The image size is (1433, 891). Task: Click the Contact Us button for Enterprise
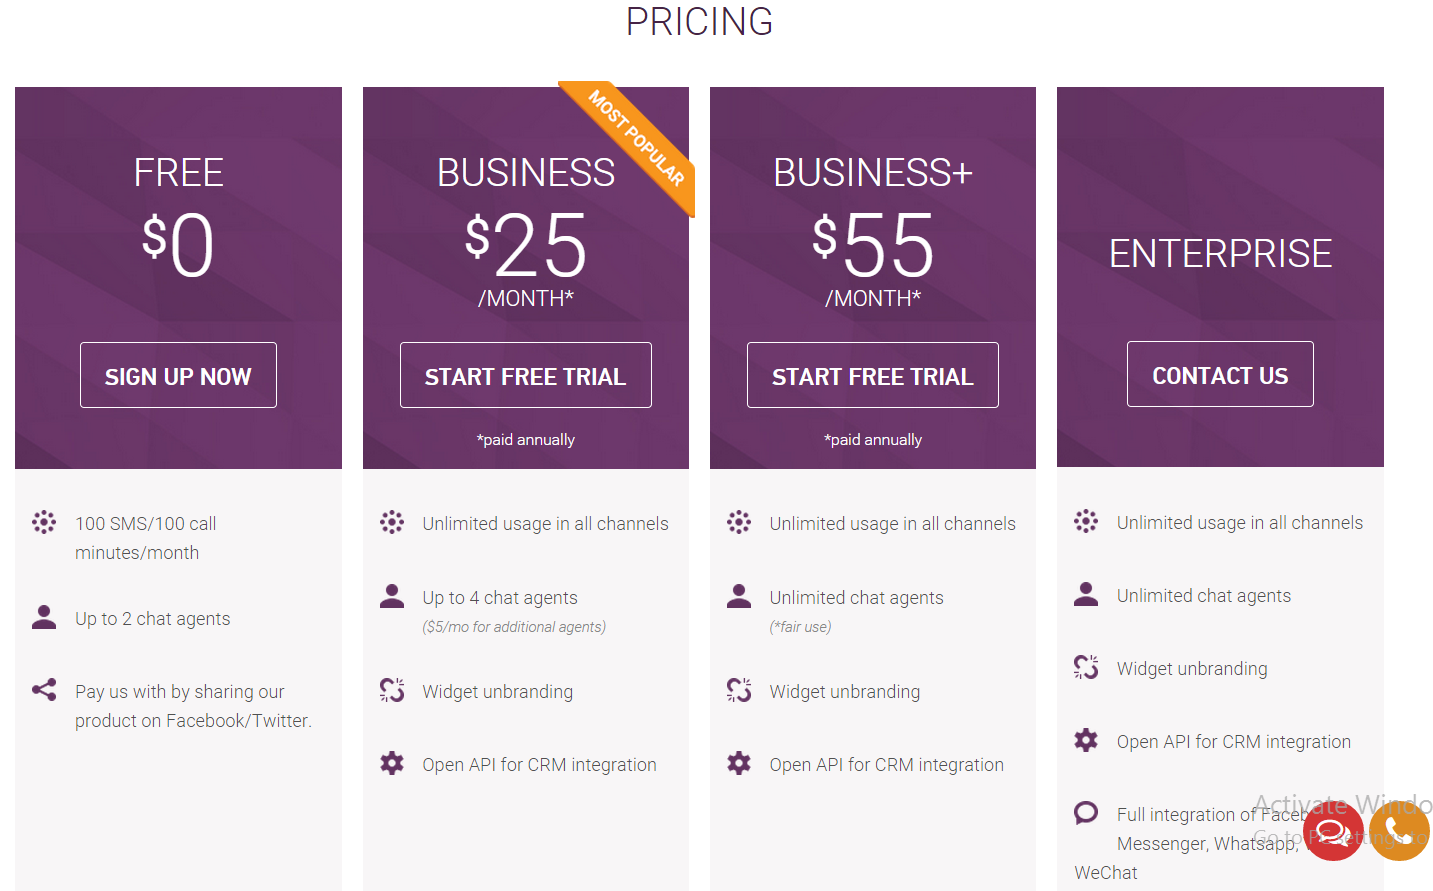tap(1220, 374)
